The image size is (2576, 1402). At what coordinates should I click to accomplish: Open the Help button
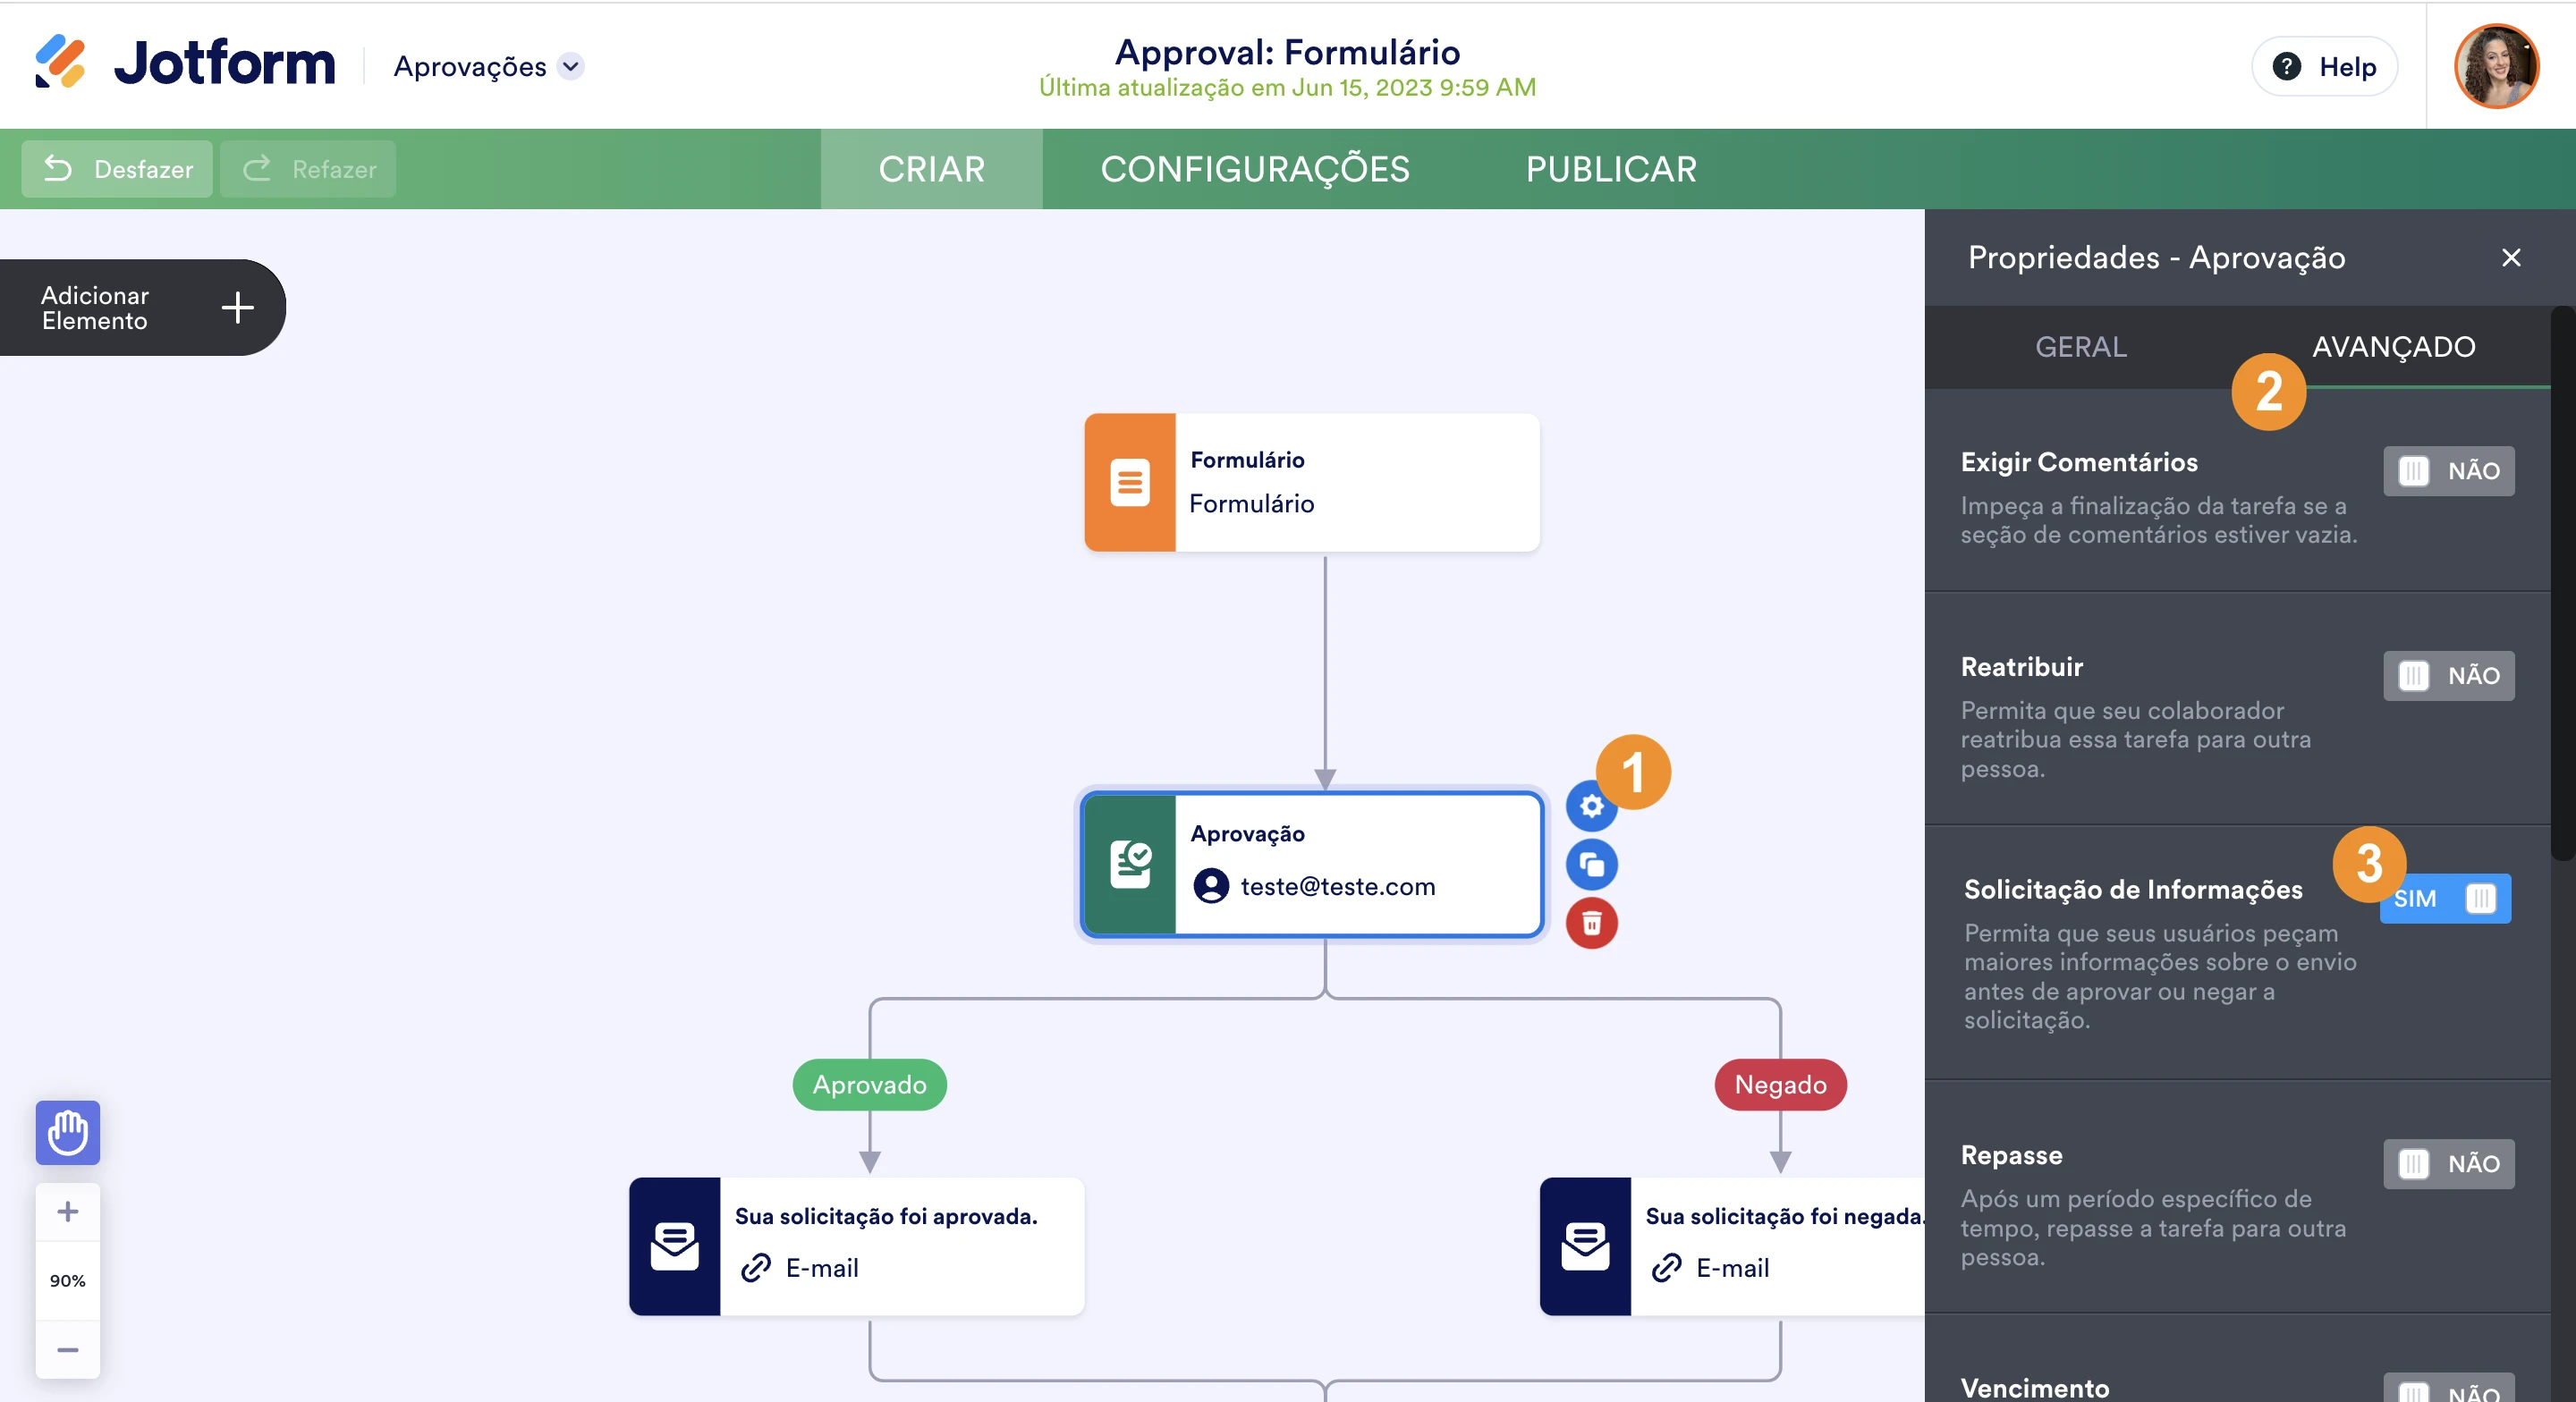click(x=2323, y=66)
